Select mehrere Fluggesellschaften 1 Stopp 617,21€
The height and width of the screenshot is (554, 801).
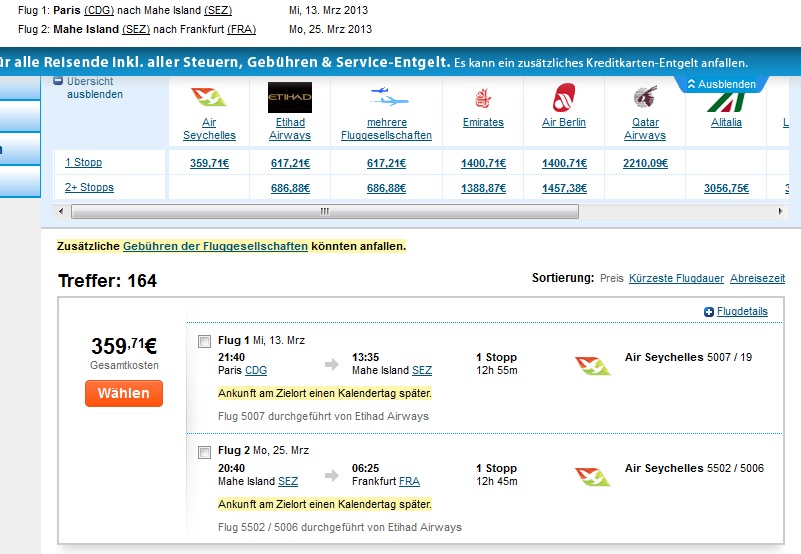[x=386, y=163]
